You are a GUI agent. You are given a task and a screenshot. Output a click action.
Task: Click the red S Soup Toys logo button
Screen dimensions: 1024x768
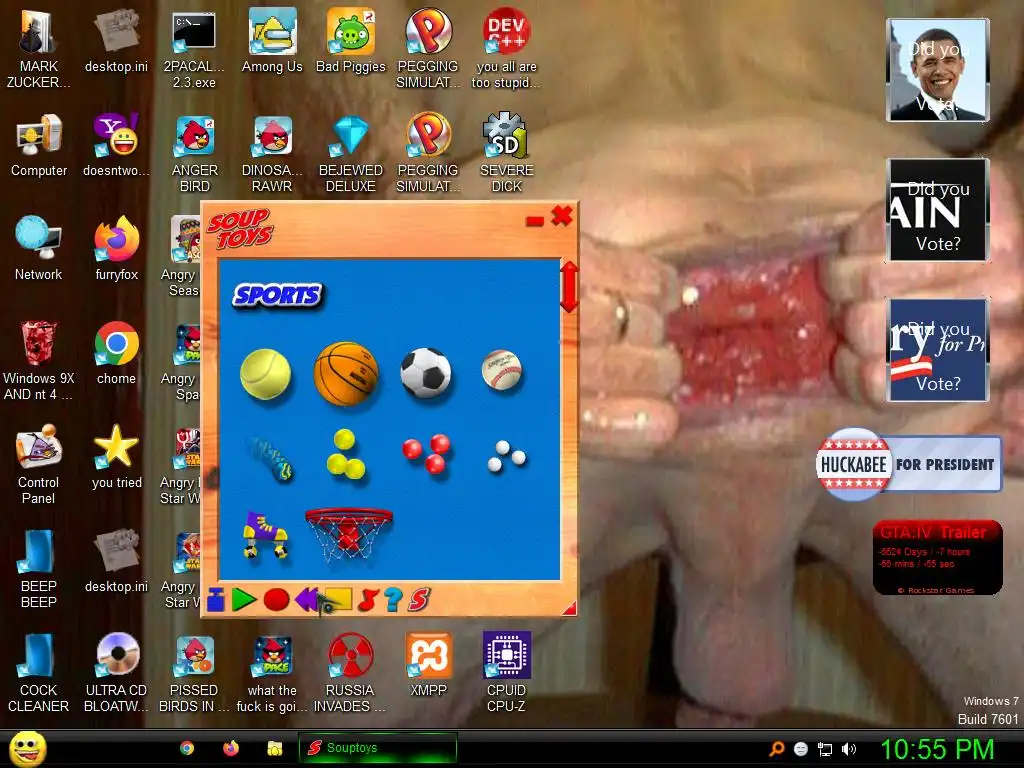[x=419, y=600]
